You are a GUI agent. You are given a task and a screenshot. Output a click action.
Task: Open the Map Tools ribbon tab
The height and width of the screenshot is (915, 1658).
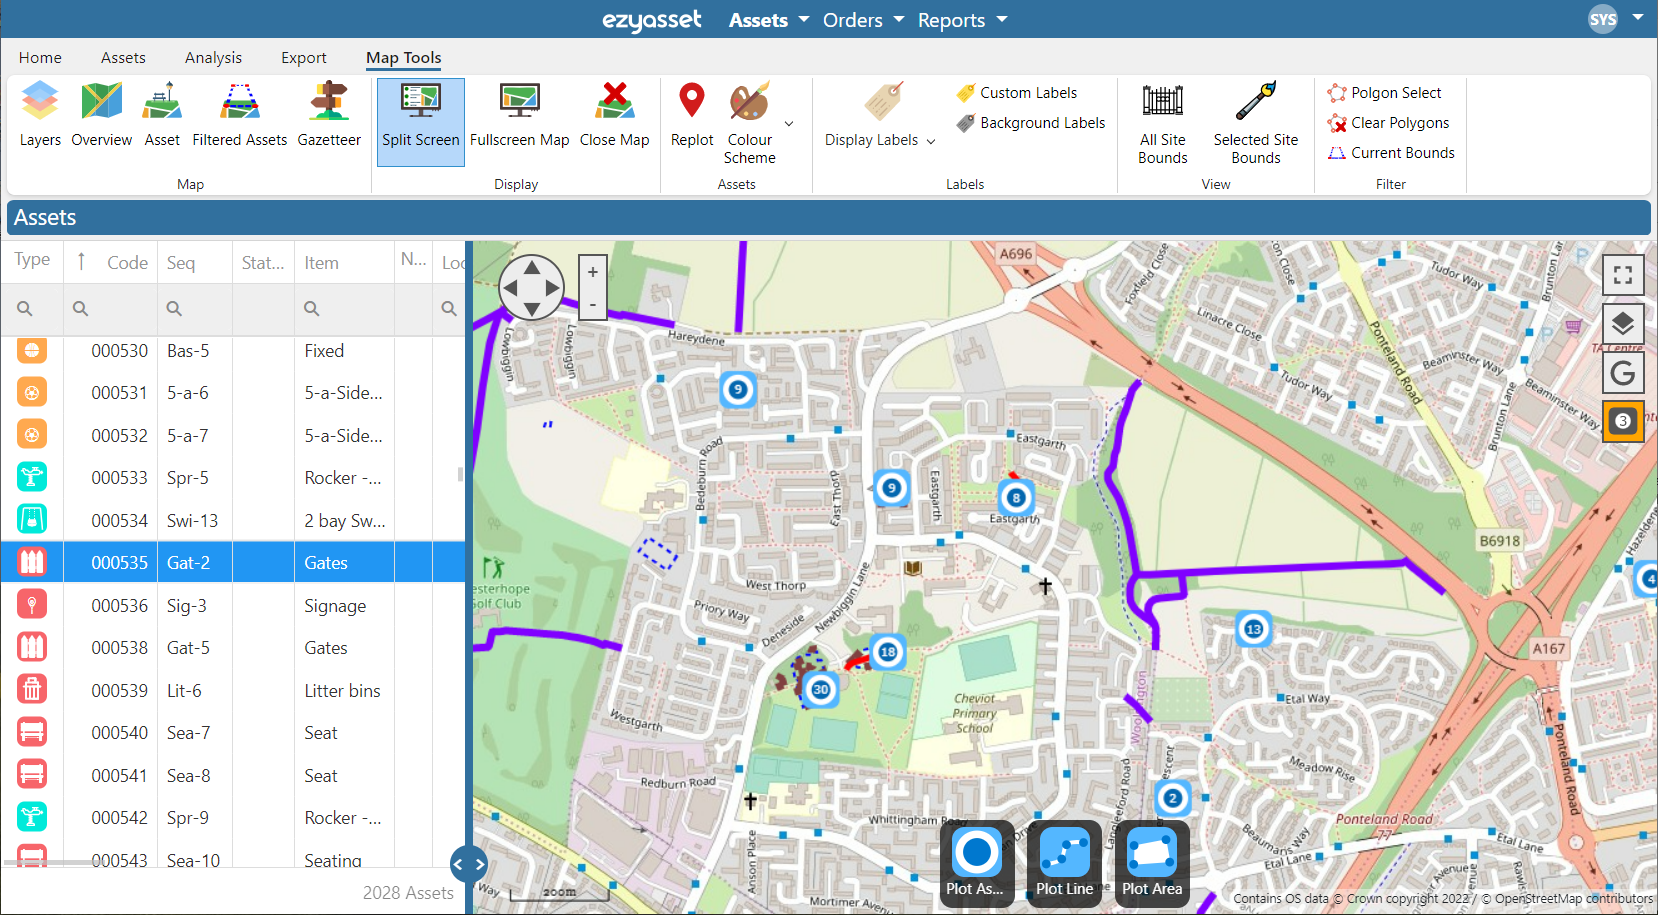click(403, 57)
